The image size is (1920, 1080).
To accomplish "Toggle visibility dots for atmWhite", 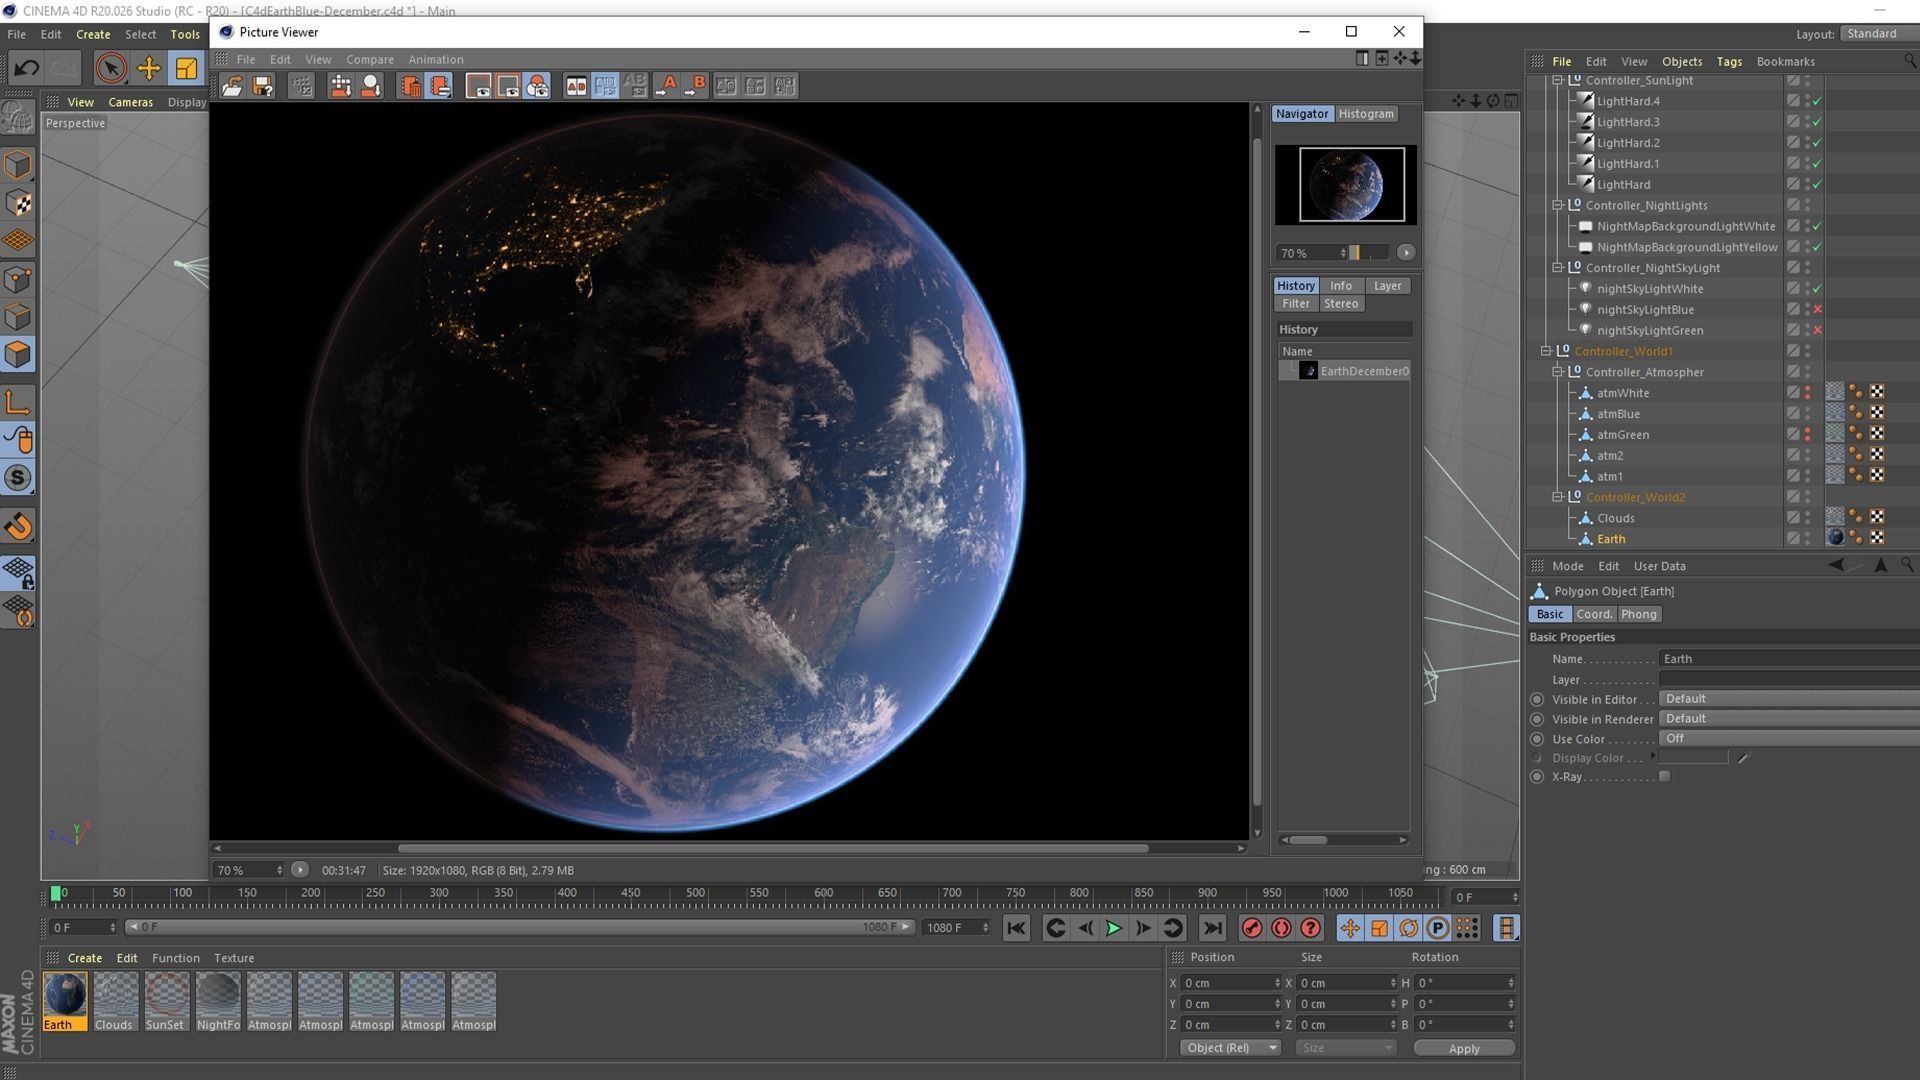I will [x=1807, y=393].
